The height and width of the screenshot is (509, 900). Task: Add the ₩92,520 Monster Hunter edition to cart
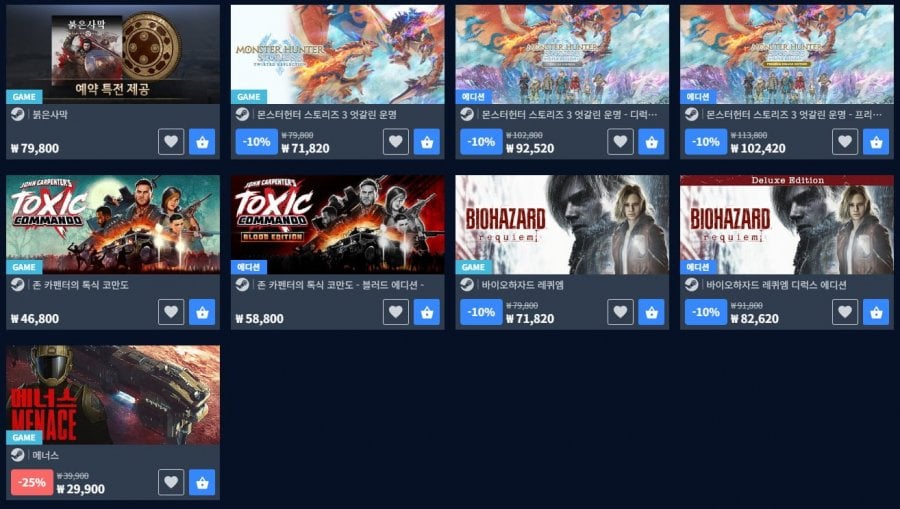[651, 142]
